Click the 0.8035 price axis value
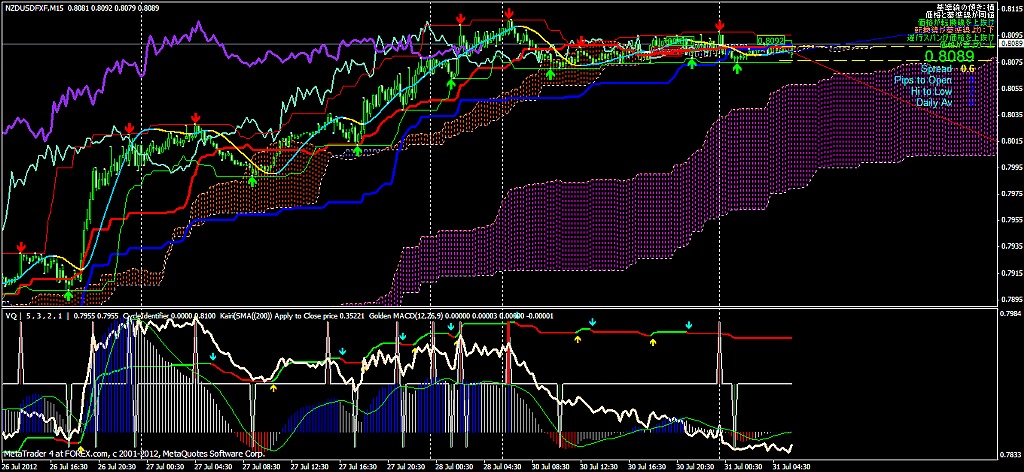 tap(1010, 115)
